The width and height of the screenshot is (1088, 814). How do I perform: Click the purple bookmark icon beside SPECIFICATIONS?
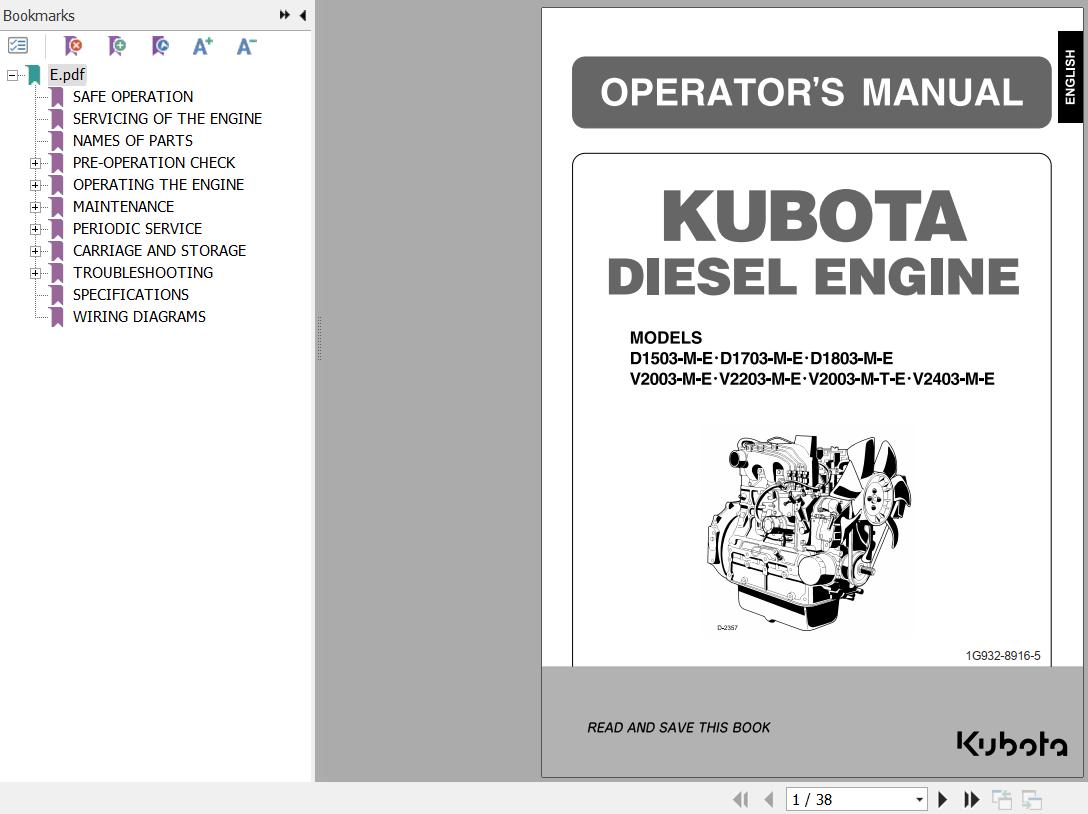click(x=57, y=295)
